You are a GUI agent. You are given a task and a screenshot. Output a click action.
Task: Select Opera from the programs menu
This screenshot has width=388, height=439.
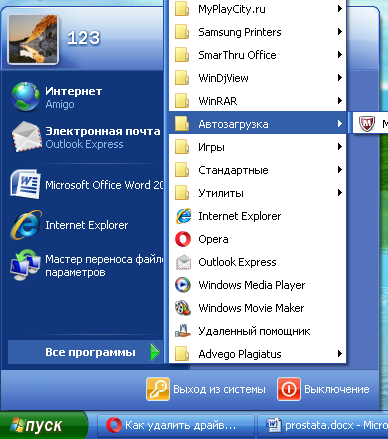coord(258,239)
